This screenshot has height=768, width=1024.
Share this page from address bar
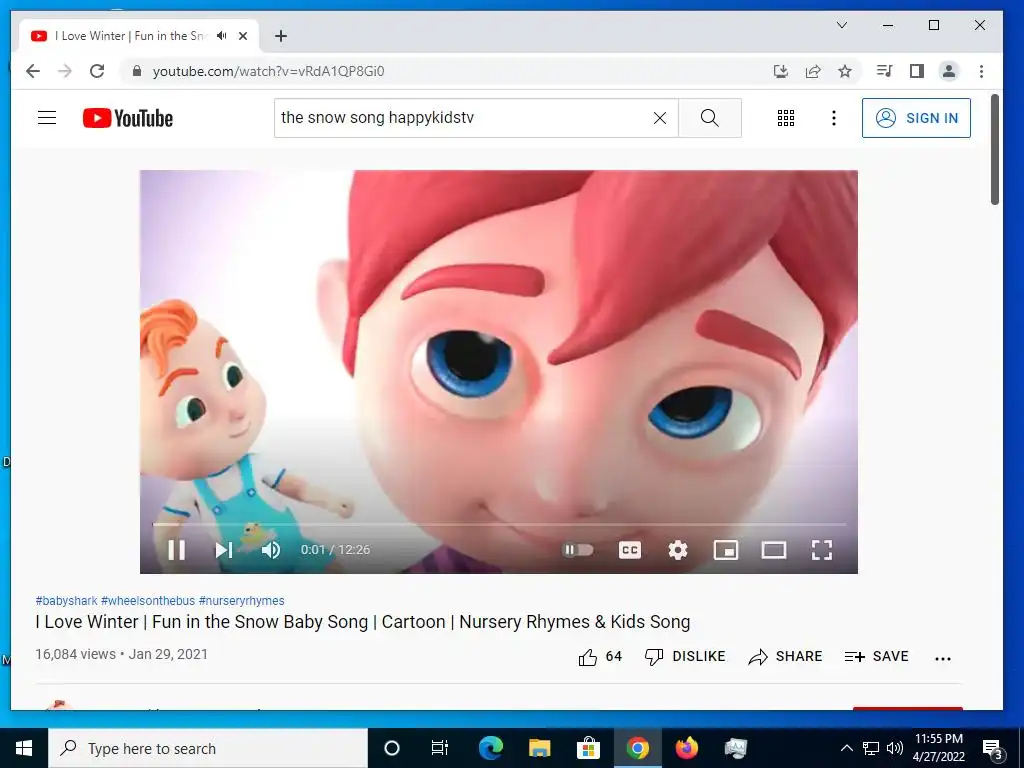(813, 71)
